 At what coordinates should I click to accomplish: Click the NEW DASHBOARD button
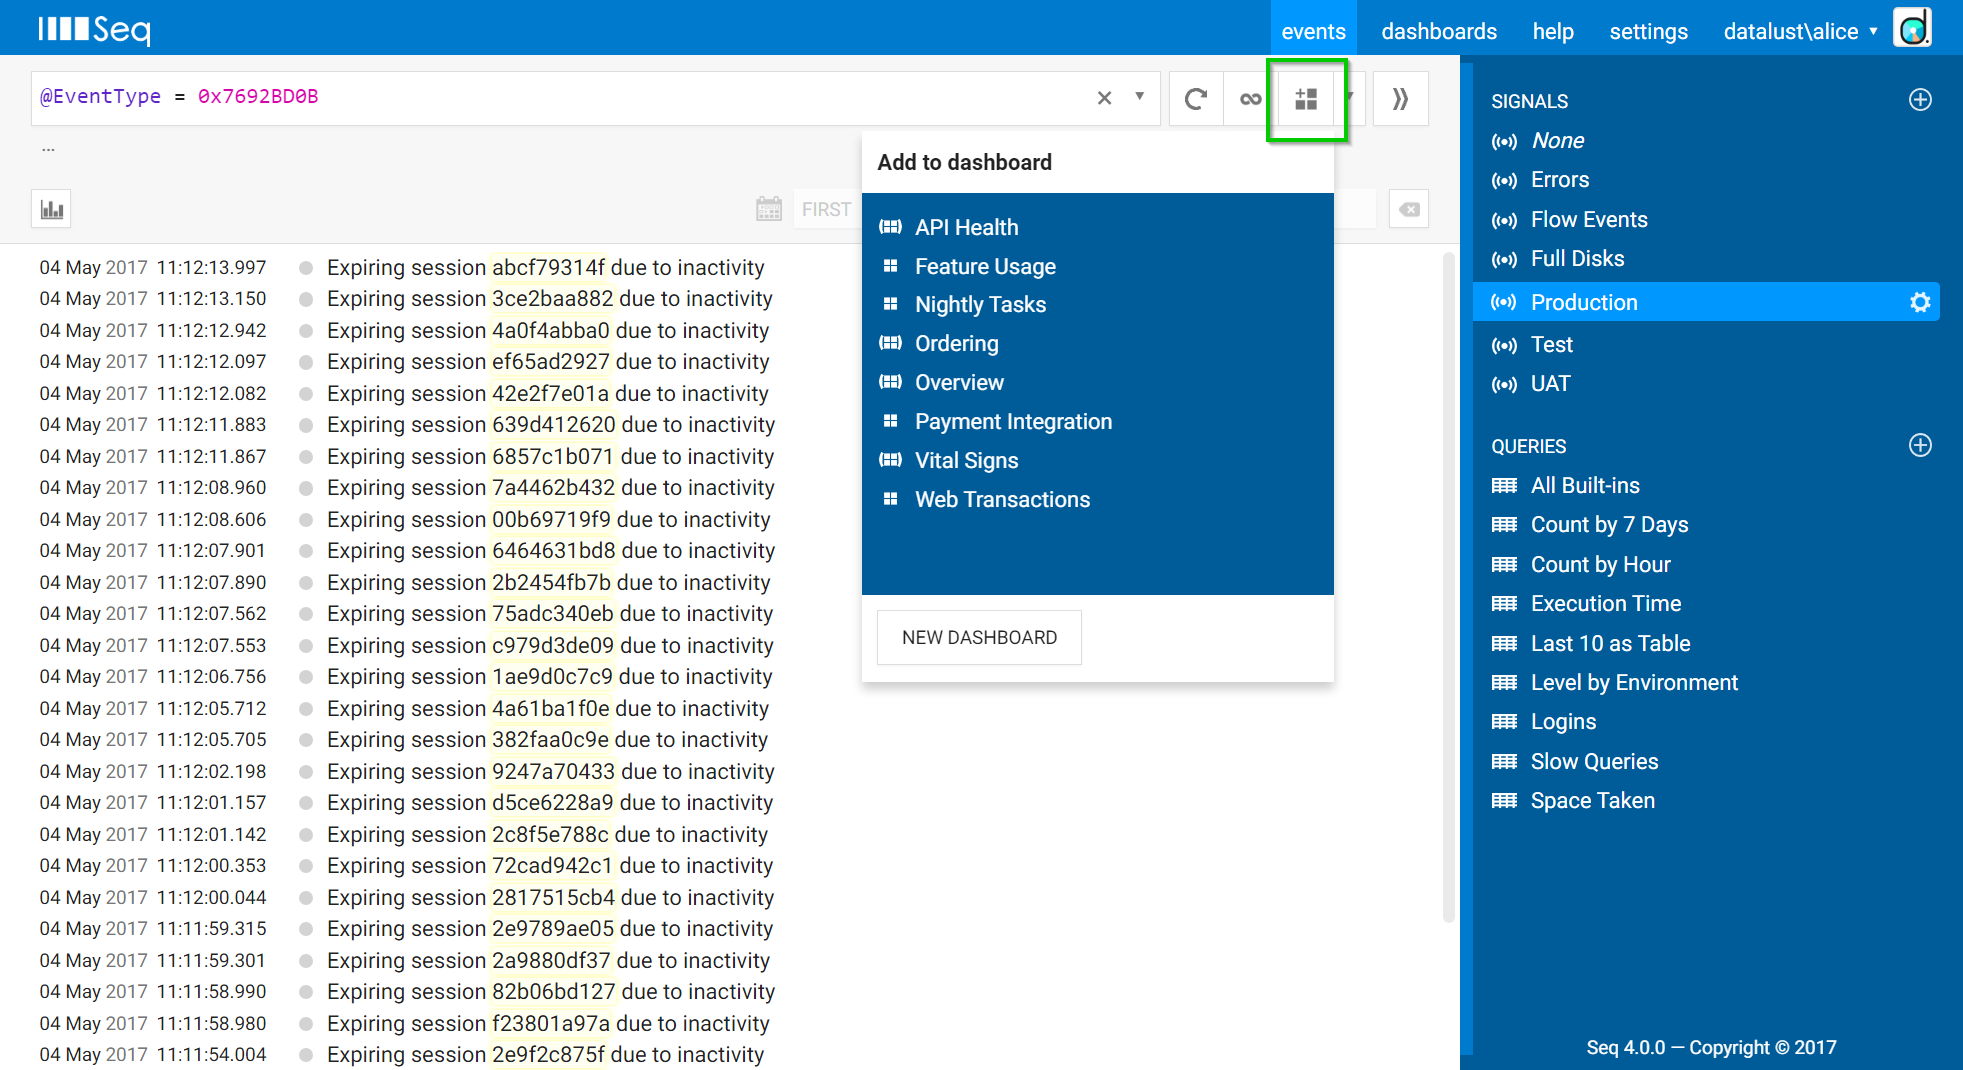(x=979, y=638)
